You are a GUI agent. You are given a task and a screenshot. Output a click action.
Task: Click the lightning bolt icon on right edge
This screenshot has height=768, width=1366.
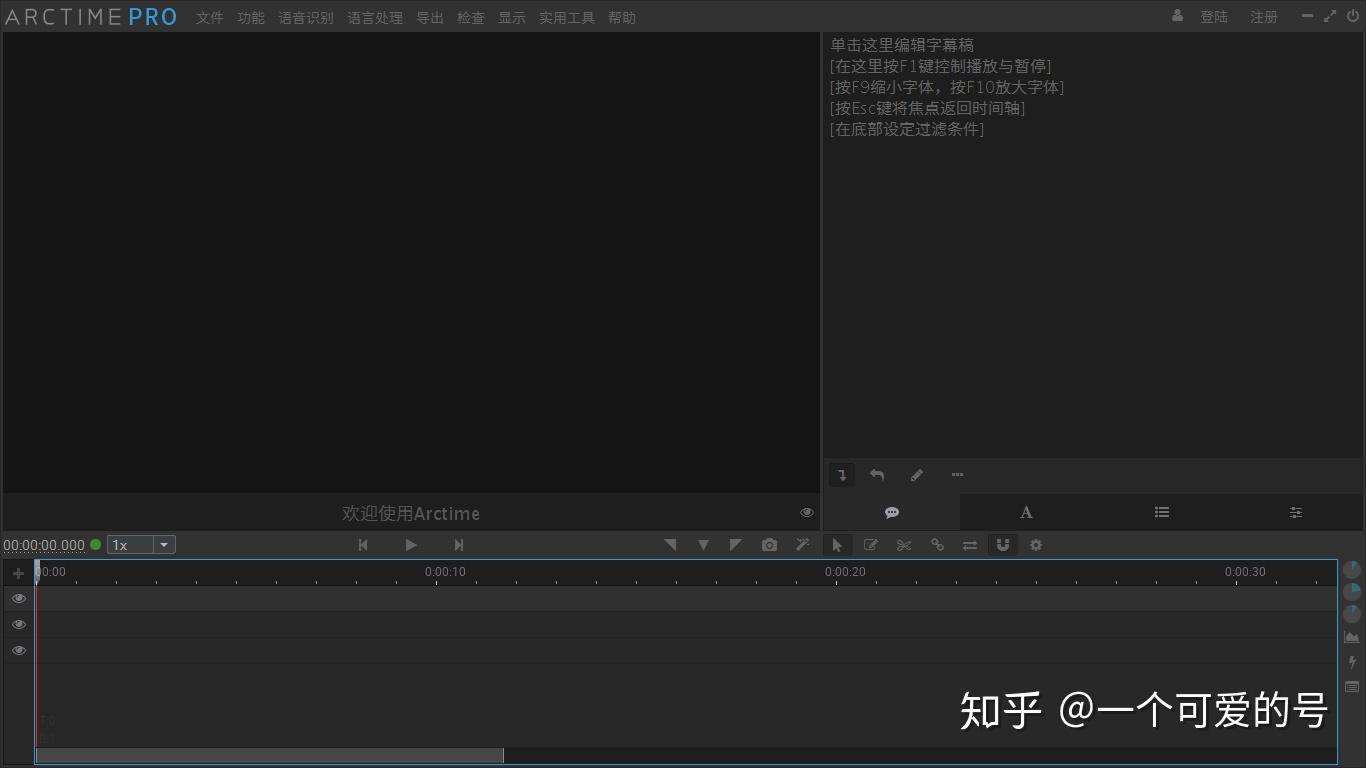[1352, 662]
